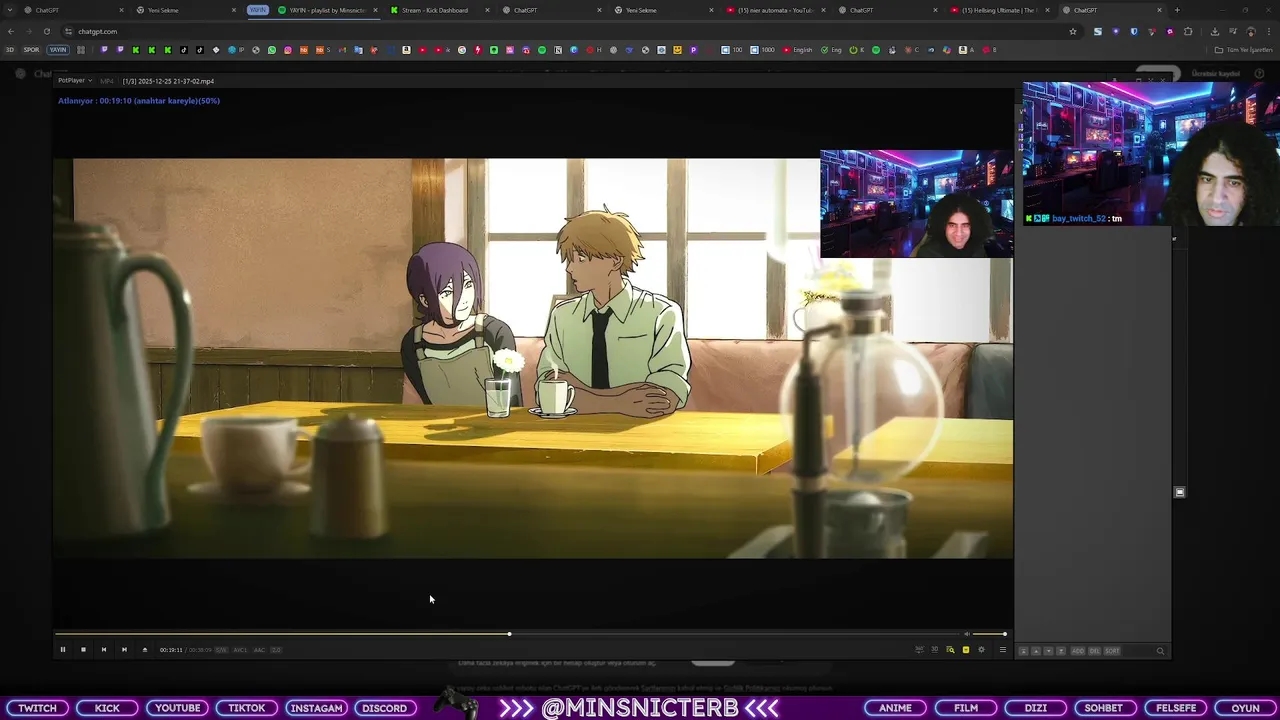Image resolution: width=1280 pixels, height=720 pixels.
Task: Click the playlist ADD button
Action: pos(1078,651)
